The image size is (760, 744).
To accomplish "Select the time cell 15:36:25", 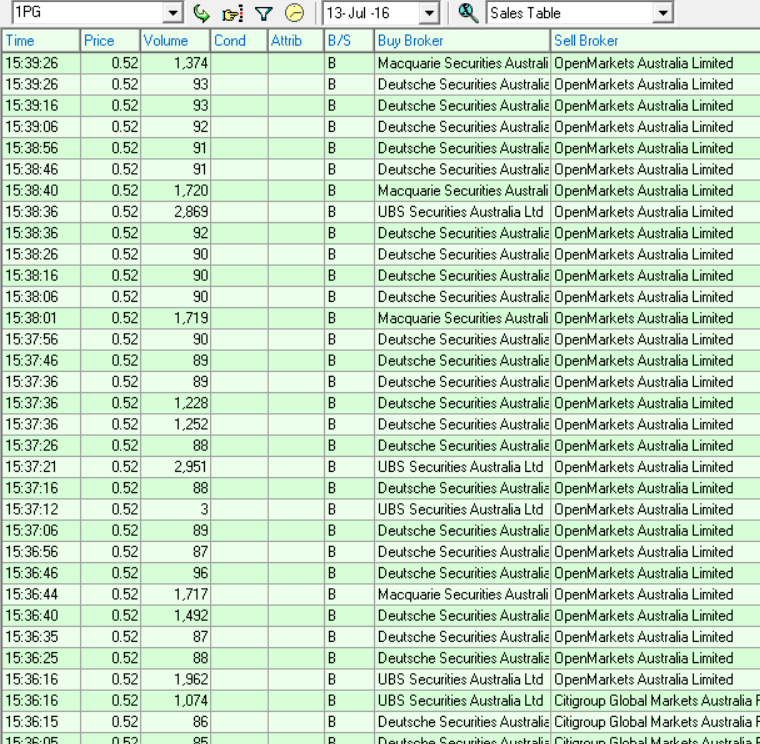I will (41, 658).
